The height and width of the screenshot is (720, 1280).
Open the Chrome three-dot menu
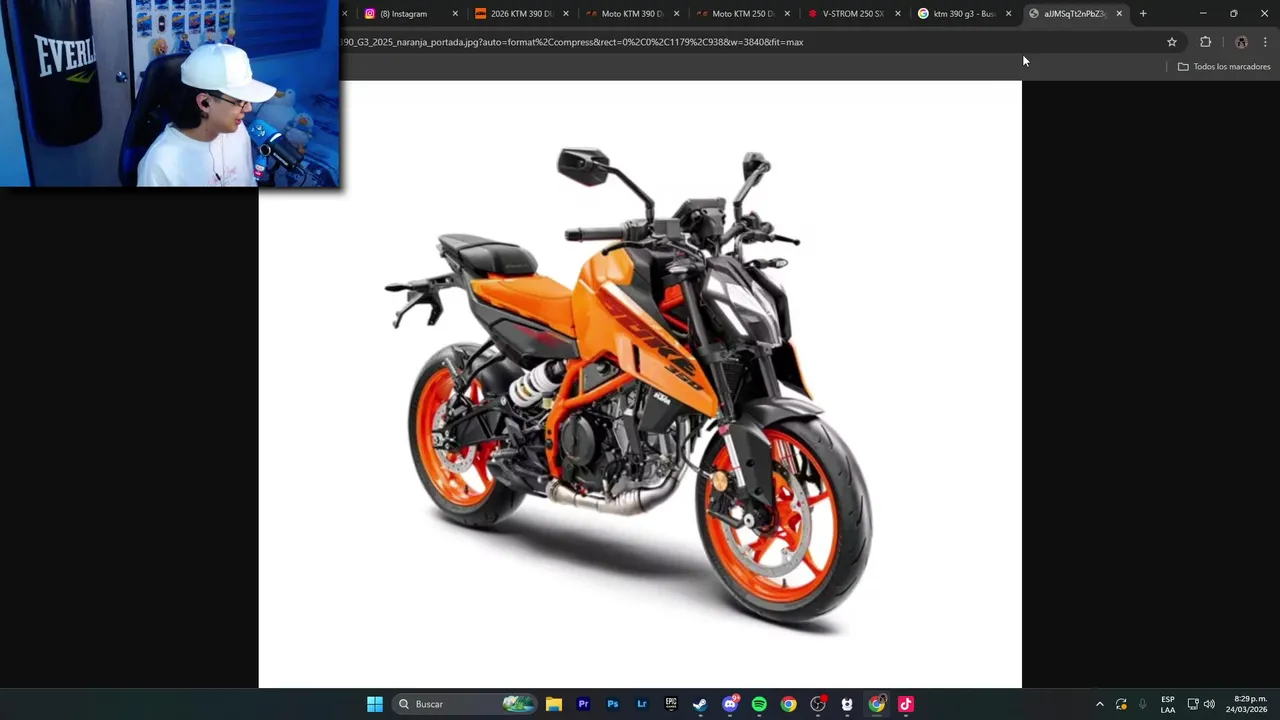1265,42
